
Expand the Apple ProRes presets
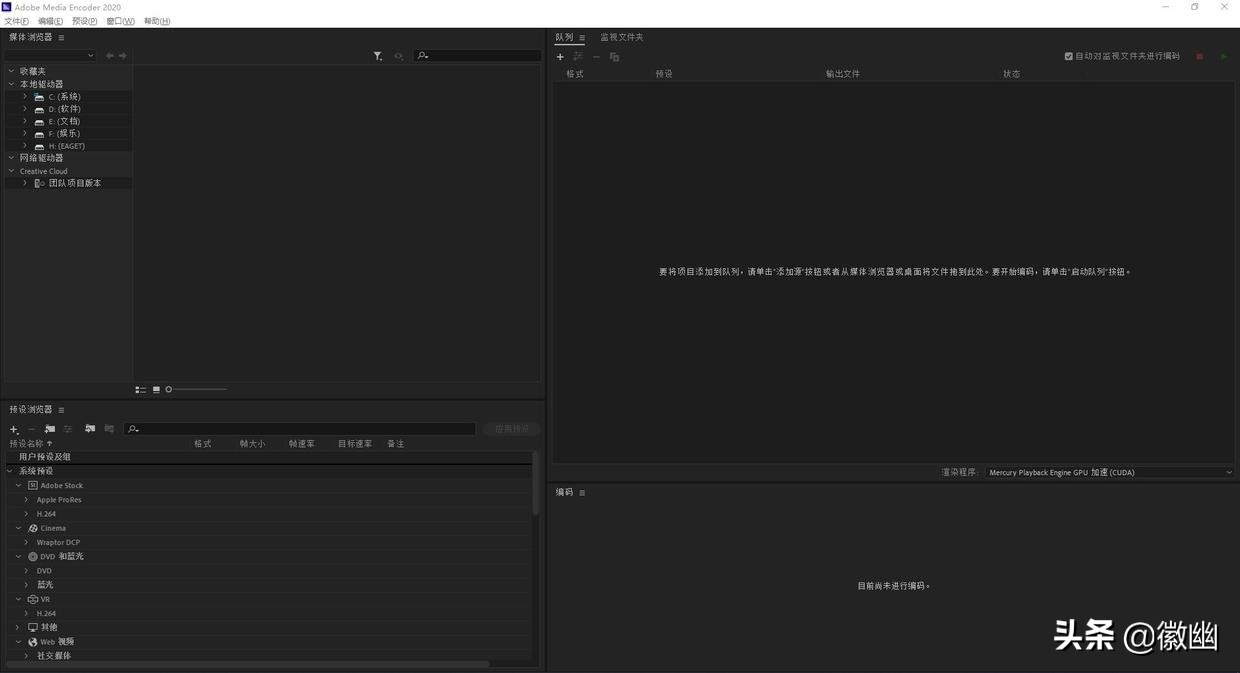[27, 500]
